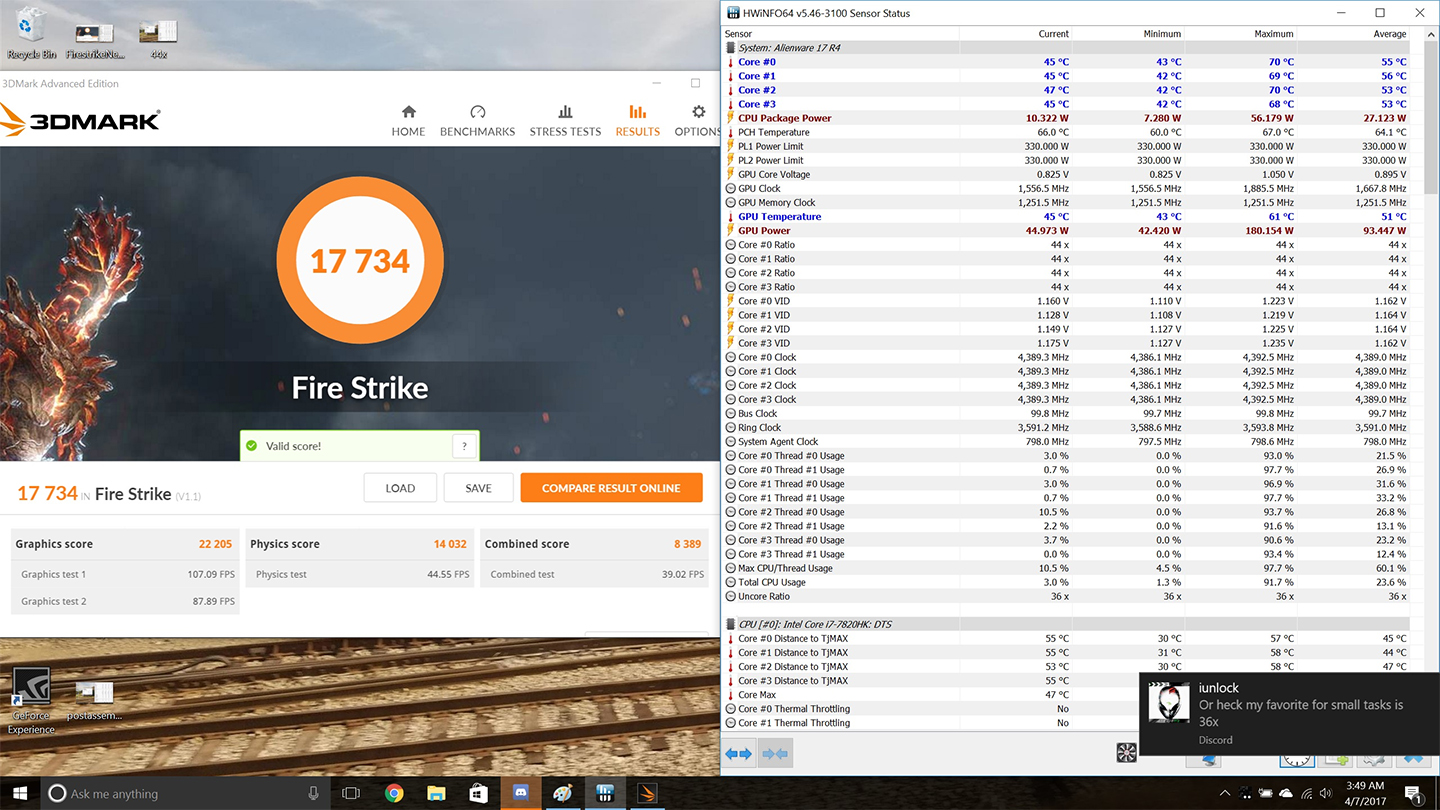Select the GPU Power sensor row

click(1066, 230)
